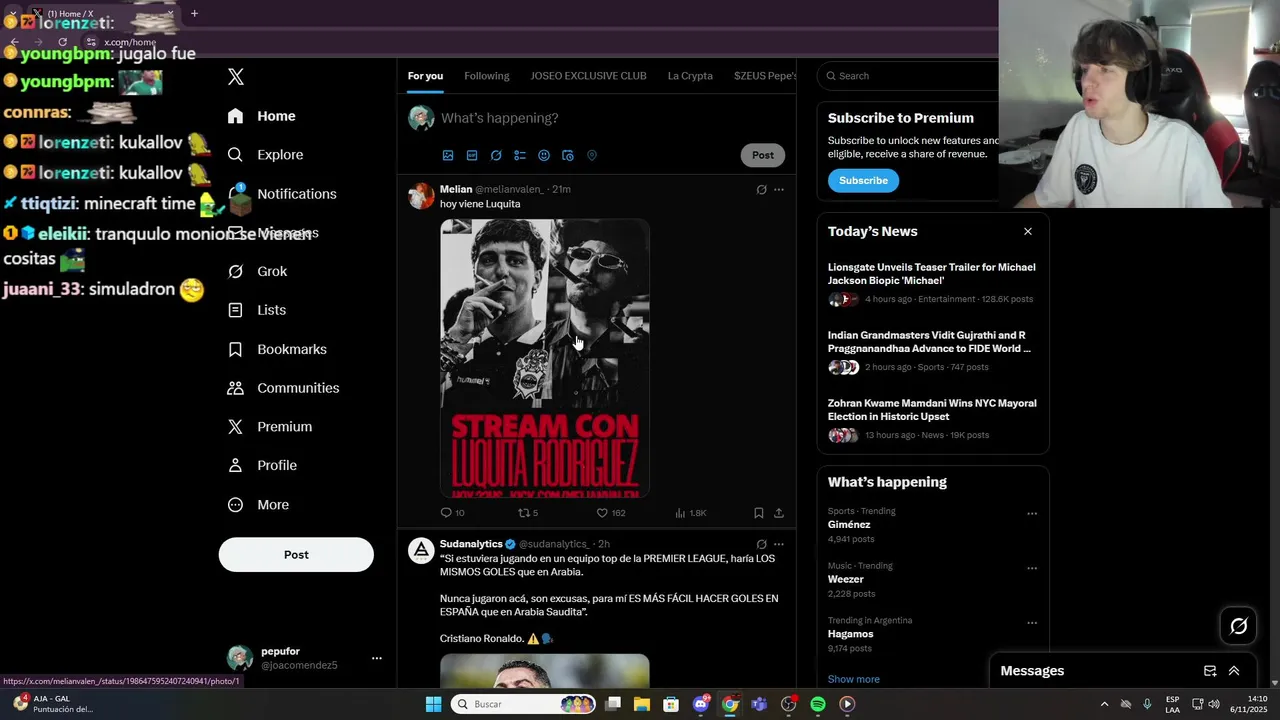Open Michael Jackson biopic news story
This screenshot has width=1280, height=720.
tap(932, 284)
